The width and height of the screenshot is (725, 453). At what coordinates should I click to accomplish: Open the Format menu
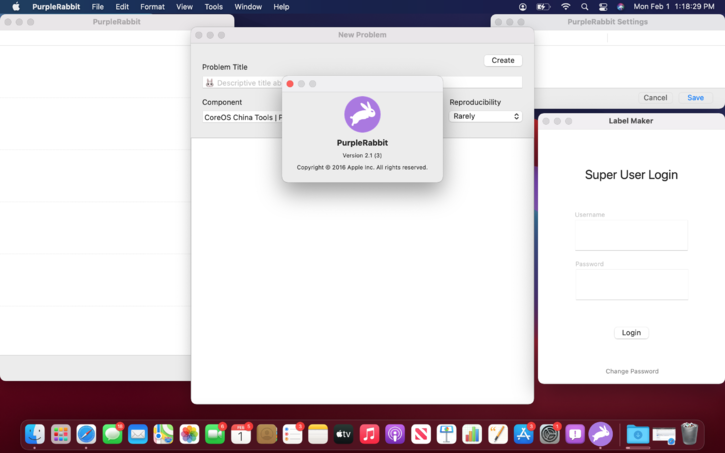[x=153, y=6]
